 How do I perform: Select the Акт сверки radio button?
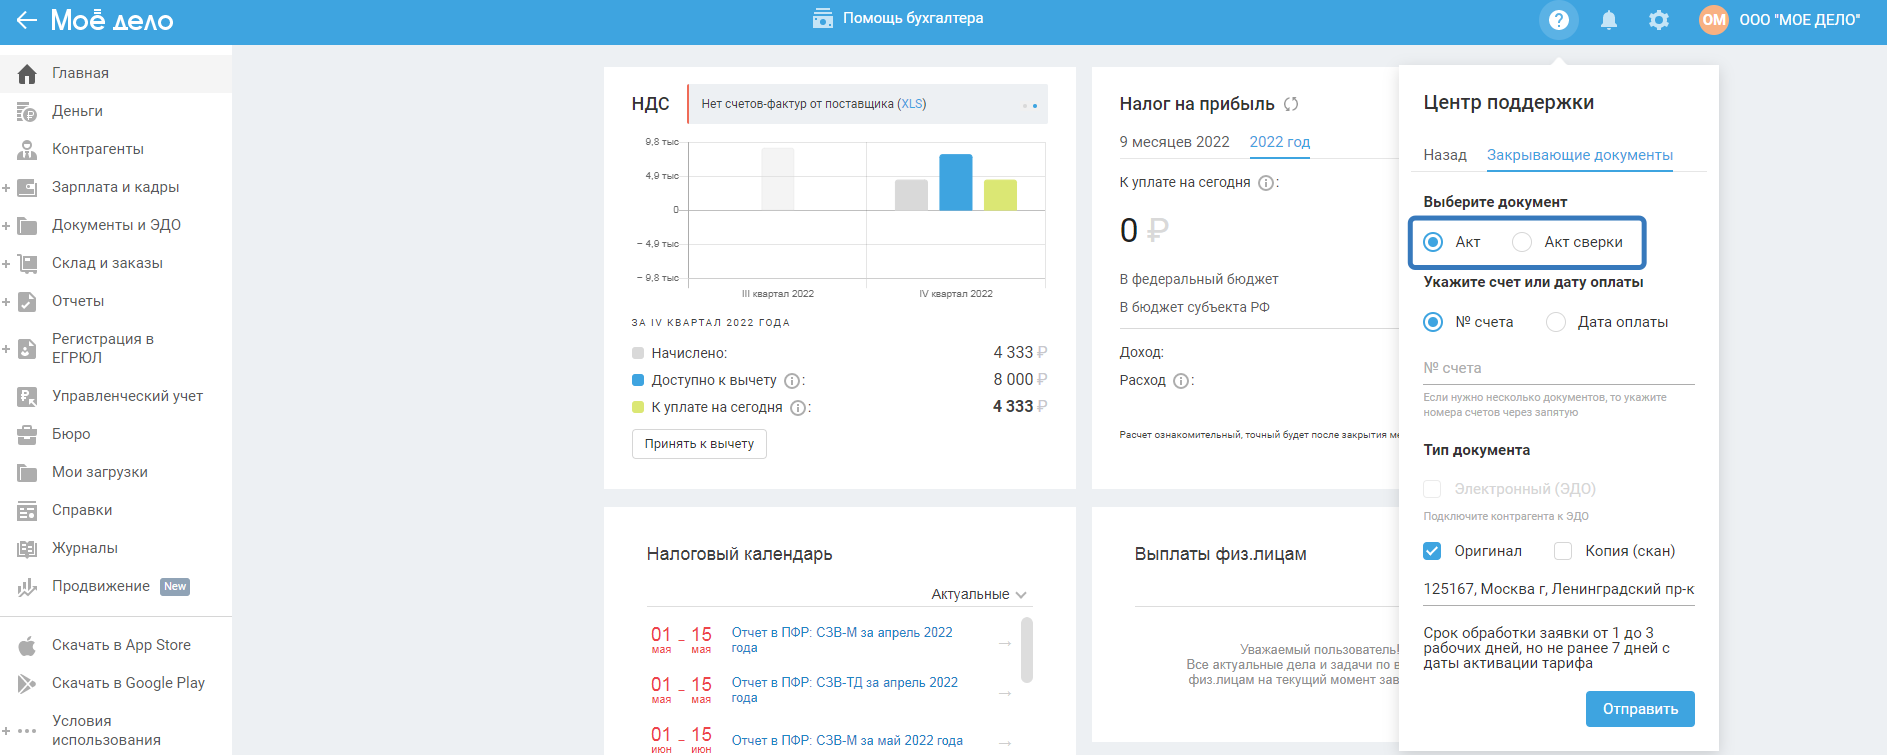tap(1522, 242)
